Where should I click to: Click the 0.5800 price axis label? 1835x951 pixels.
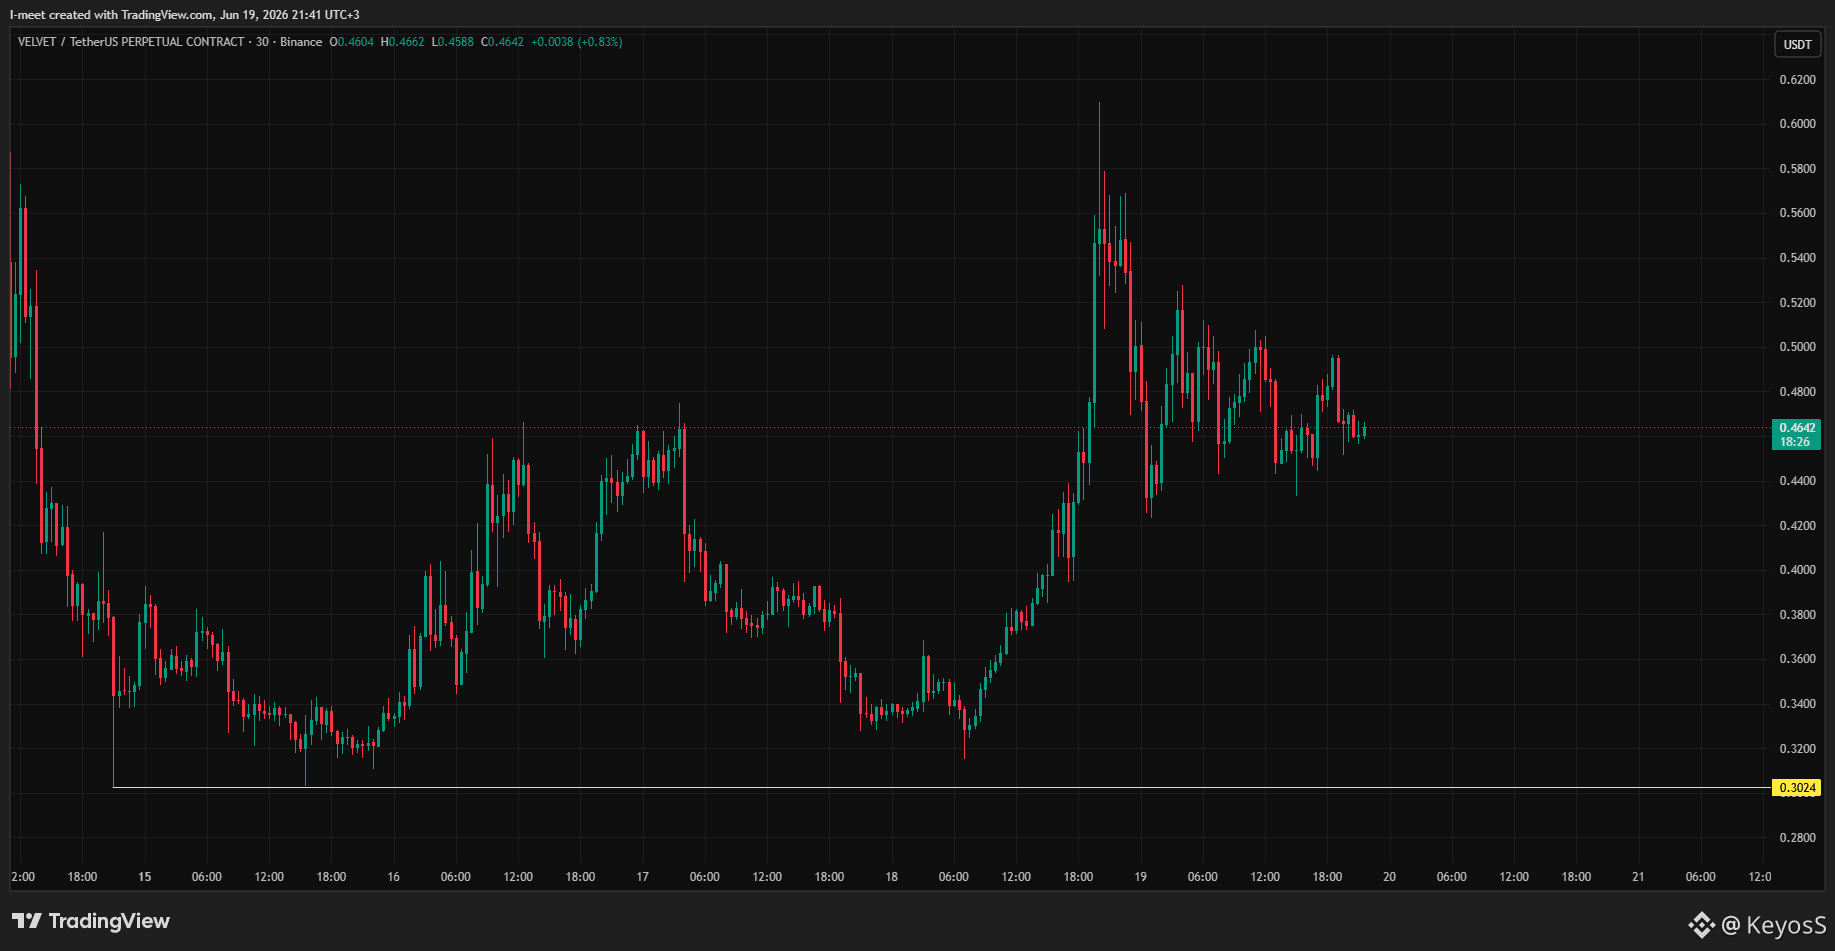tap(1797, 169)
